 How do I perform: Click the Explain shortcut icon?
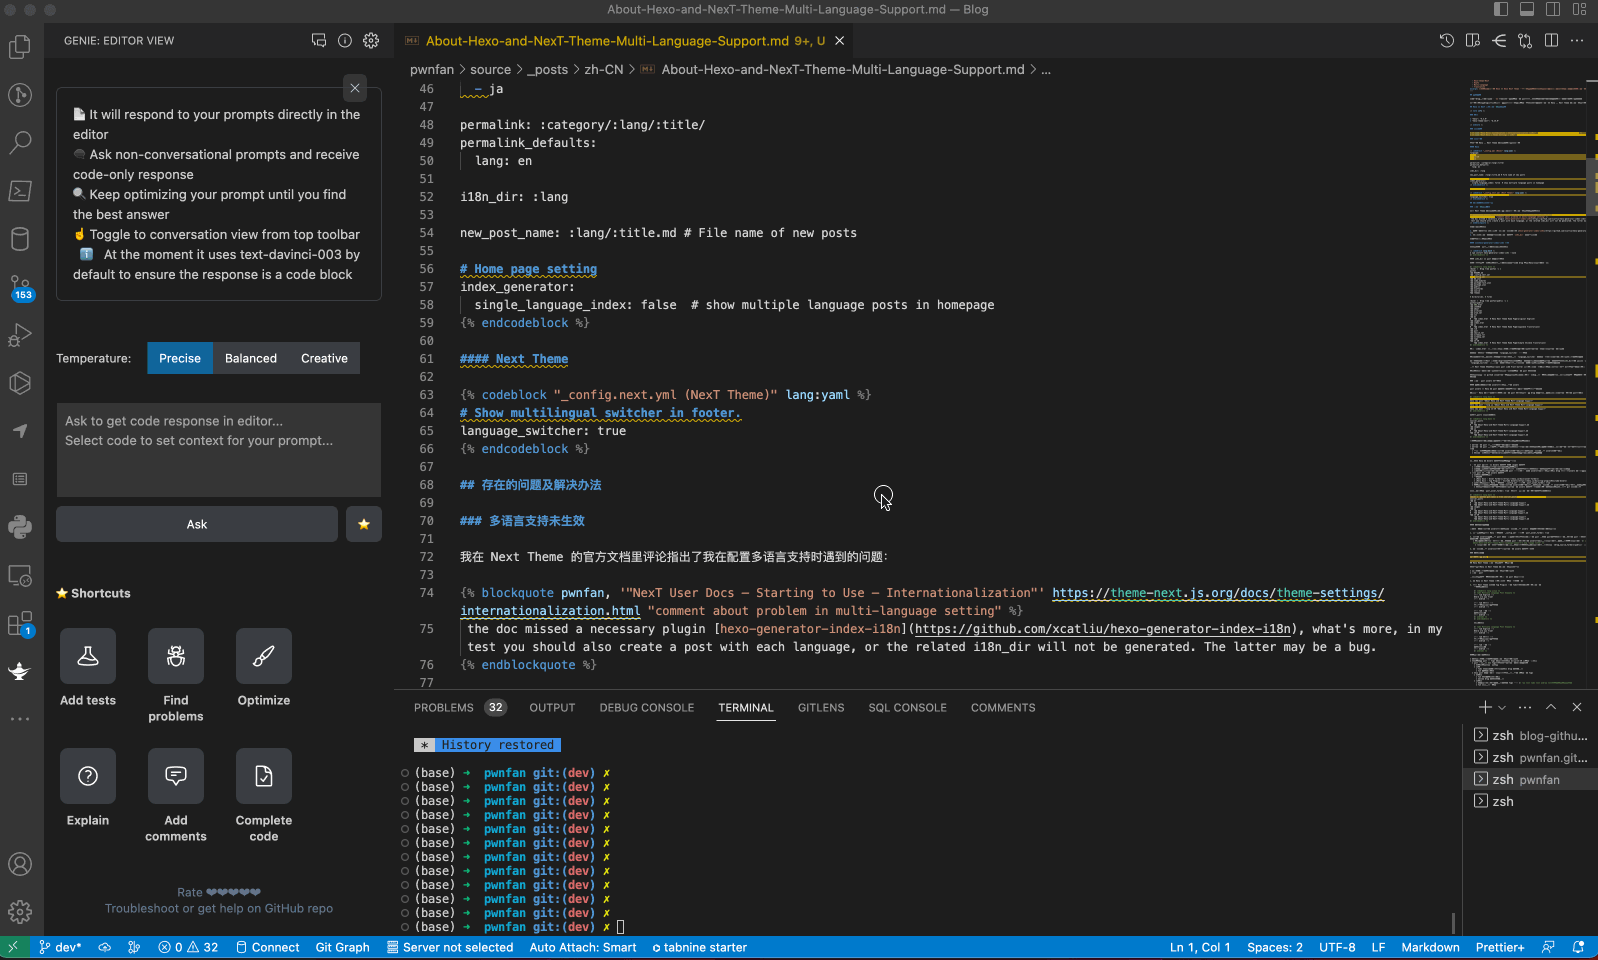[88, 776]
